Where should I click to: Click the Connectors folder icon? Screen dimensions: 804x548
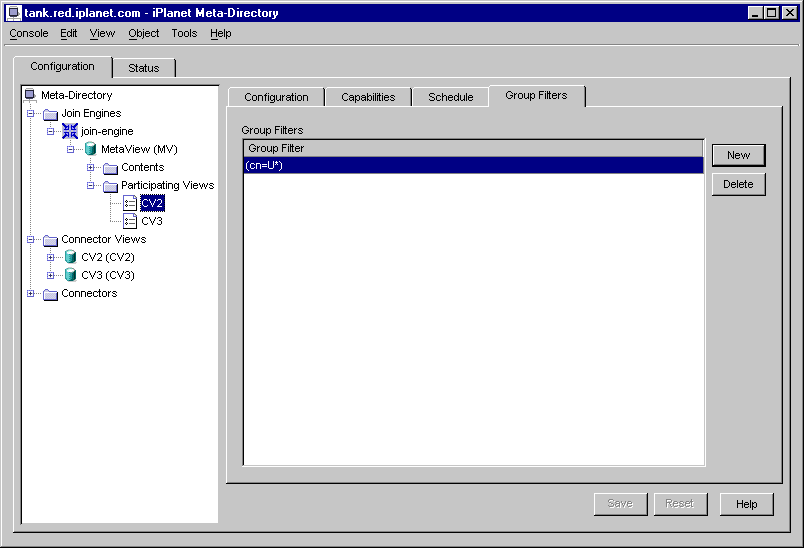click(x=50, y=294)
